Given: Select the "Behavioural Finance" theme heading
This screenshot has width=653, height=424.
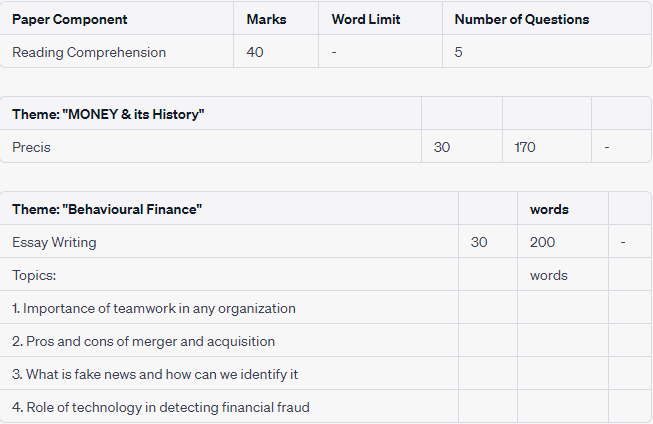Looking at the screenshot, I should (x=107, y=209).
